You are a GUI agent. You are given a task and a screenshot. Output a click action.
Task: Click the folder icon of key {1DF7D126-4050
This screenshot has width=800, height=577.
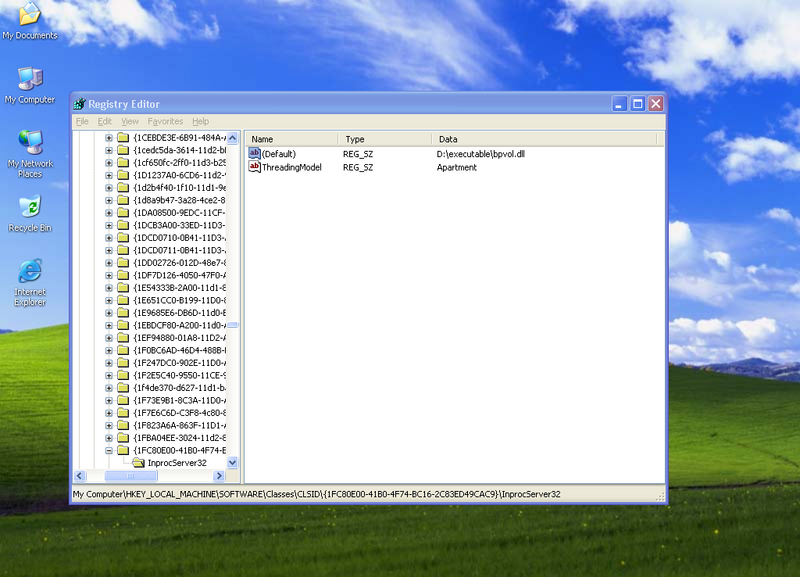tap(123, 275)
